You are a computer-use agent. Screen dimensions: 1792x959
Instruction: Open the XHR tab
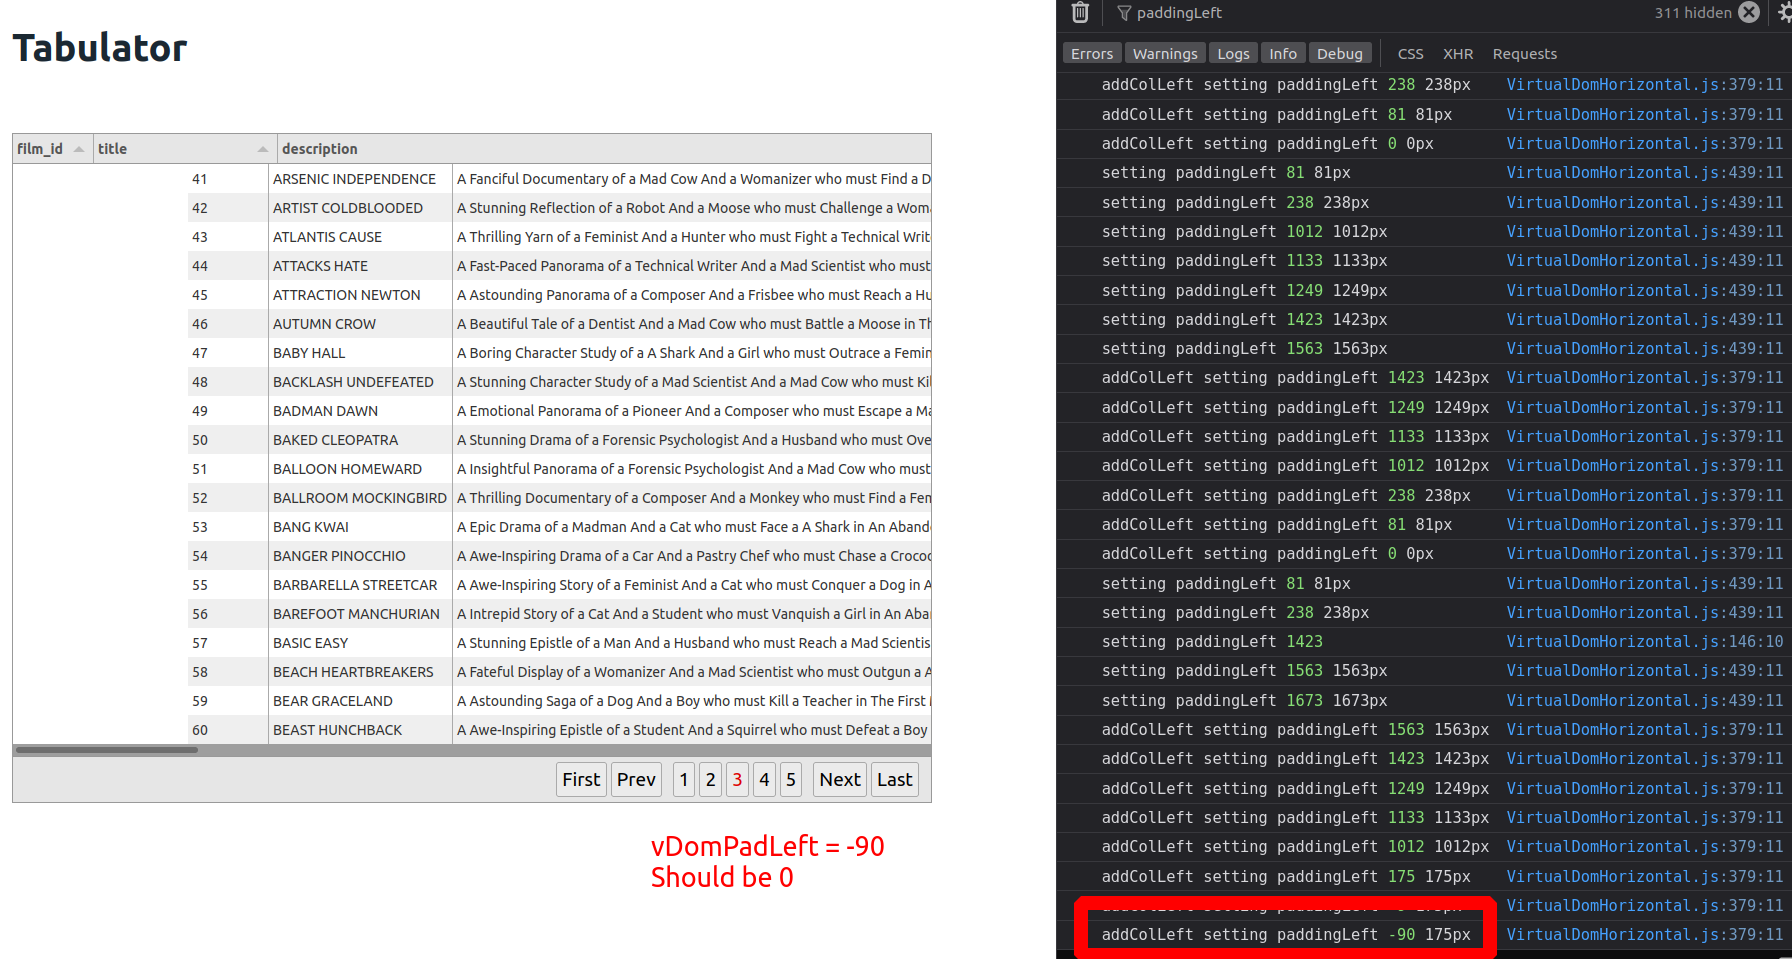click(1458, 53)
